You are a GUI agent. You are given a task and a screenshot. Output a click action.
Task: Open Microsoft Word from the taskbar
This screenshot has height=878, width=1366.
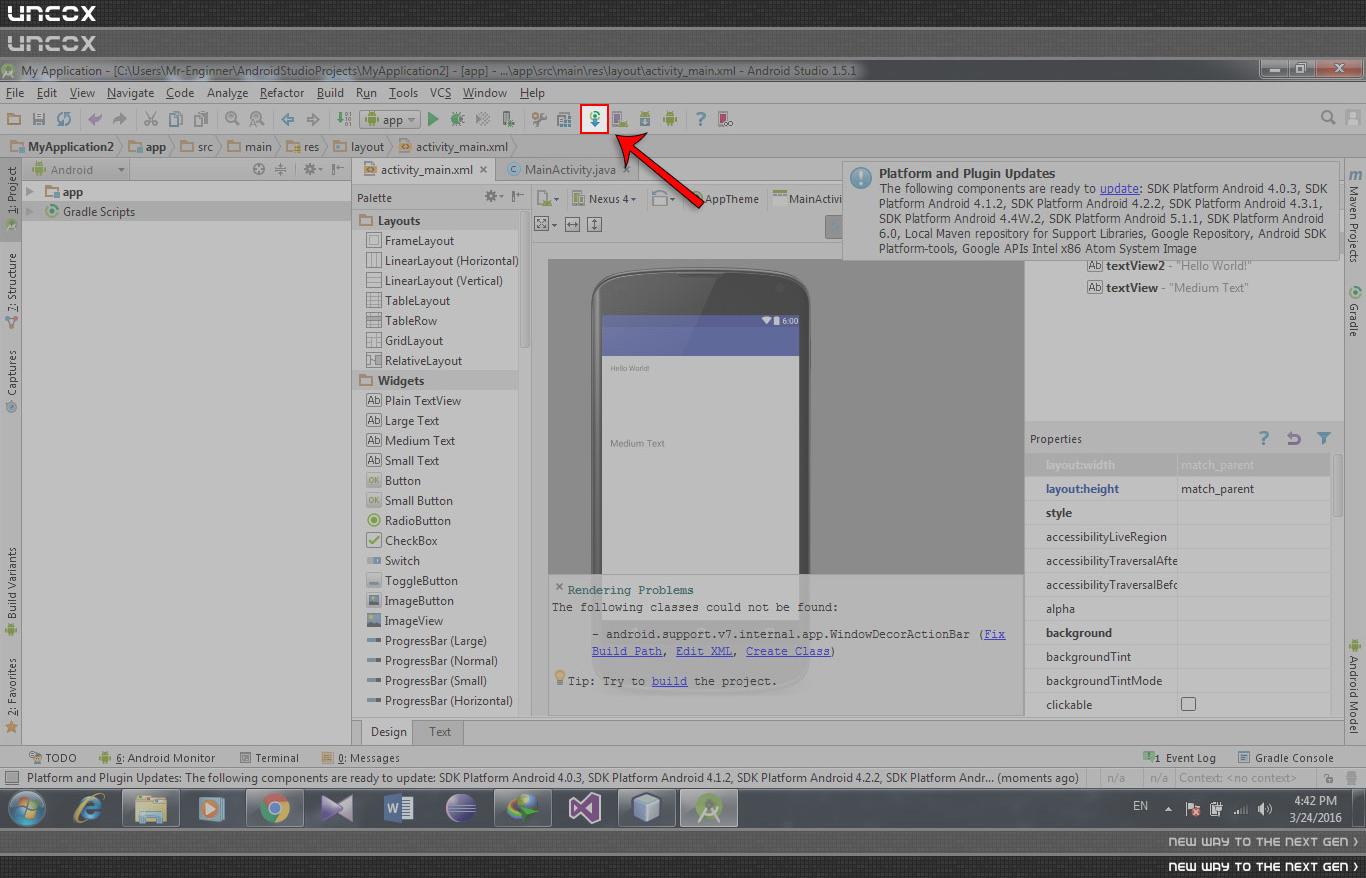(x=399, y=808)
